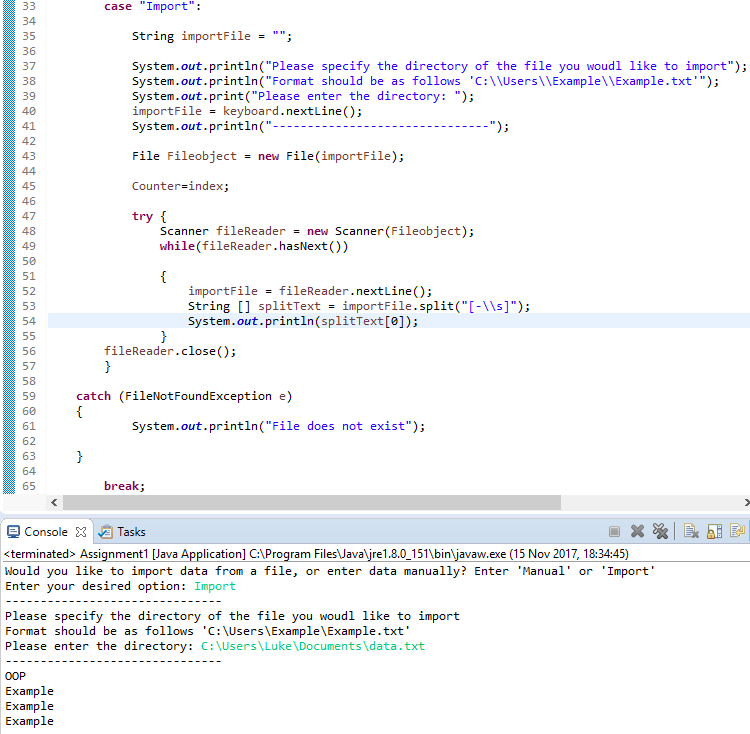750x734 pixels.
Task: Click the first 'Example' console output line
Action: click(x=29, y=691)
